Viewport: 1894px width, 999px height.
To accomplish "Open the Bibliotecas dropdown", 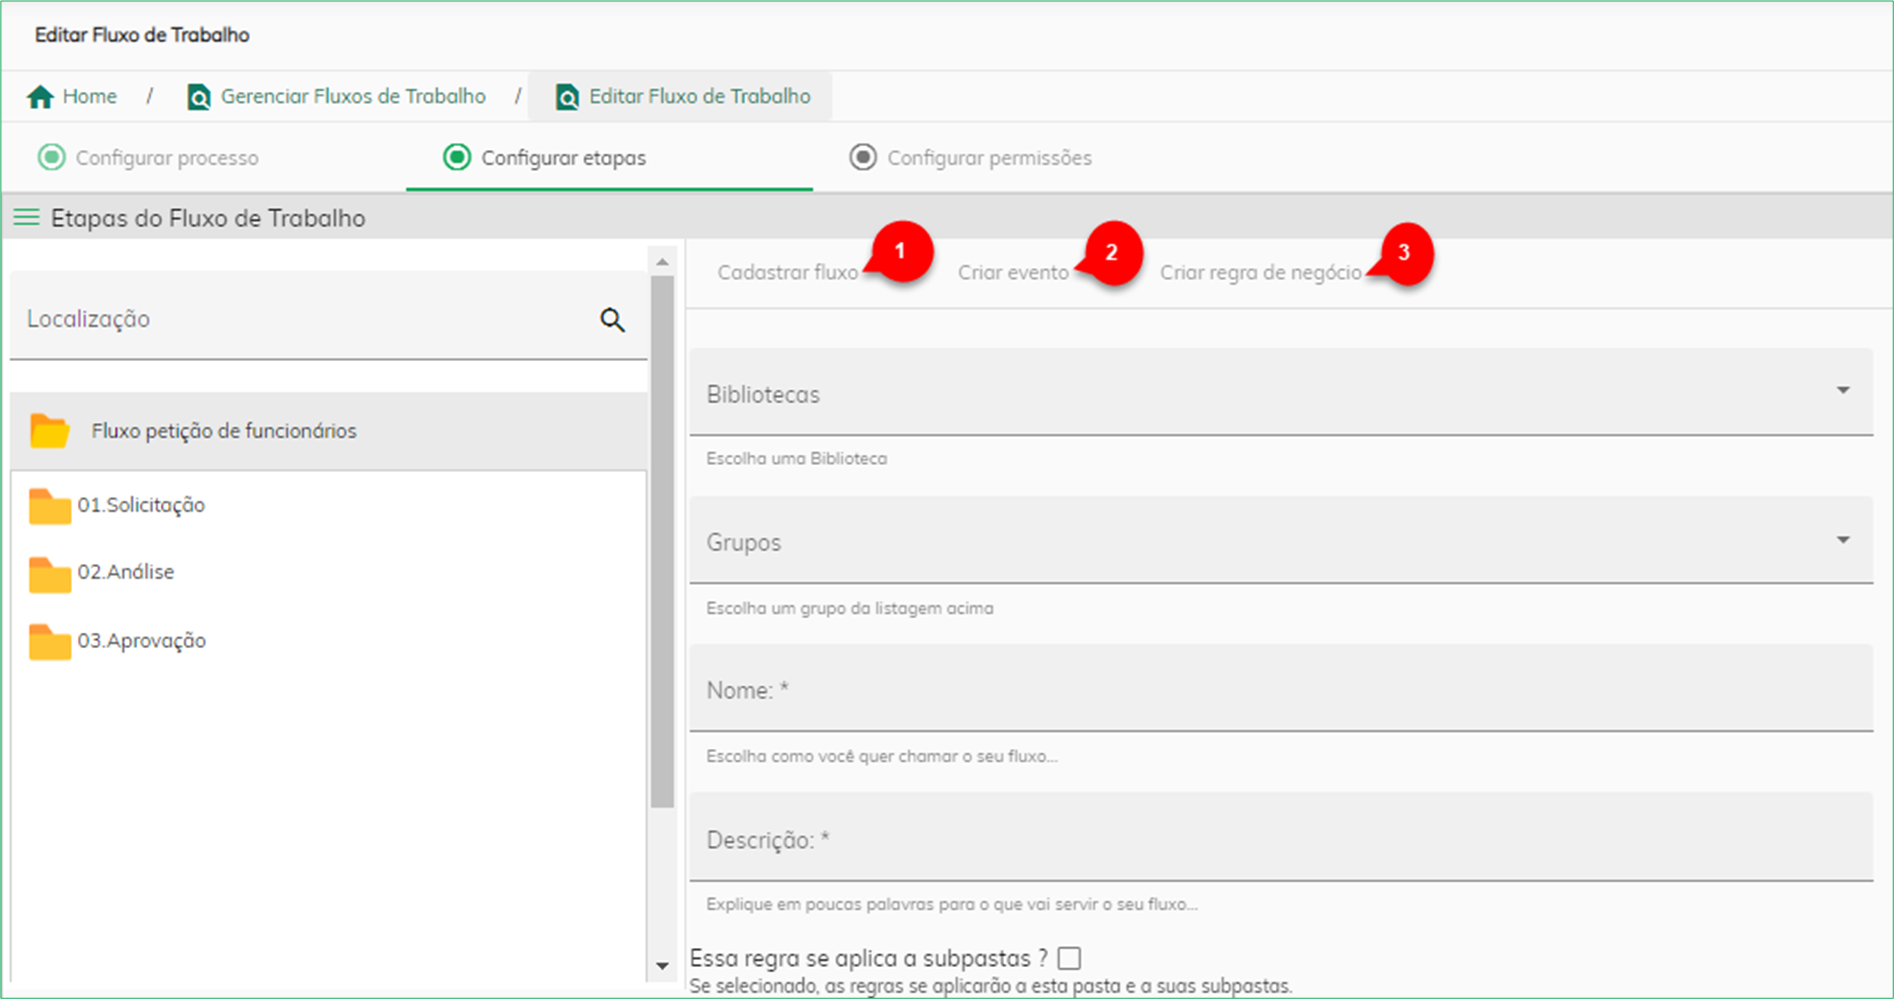I will pyautogui.click(x=1281, y=392).
